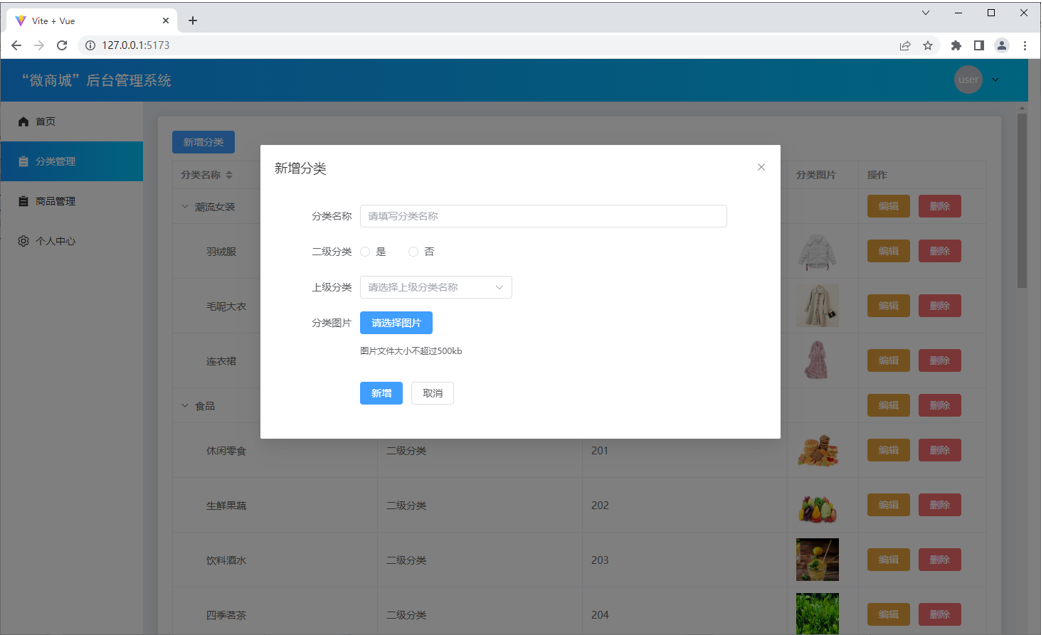Click the site information icon
The height and width of the screenshot is (635, 1042).
coord(90,45)
